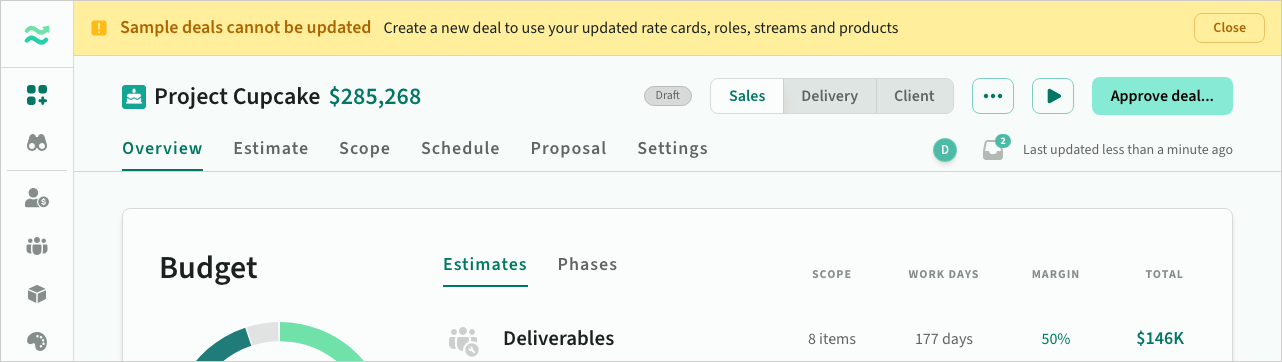This screenshot has width=1282, height=362.
Task: Open the three-dots more options menu
Action: click(993, 96)
